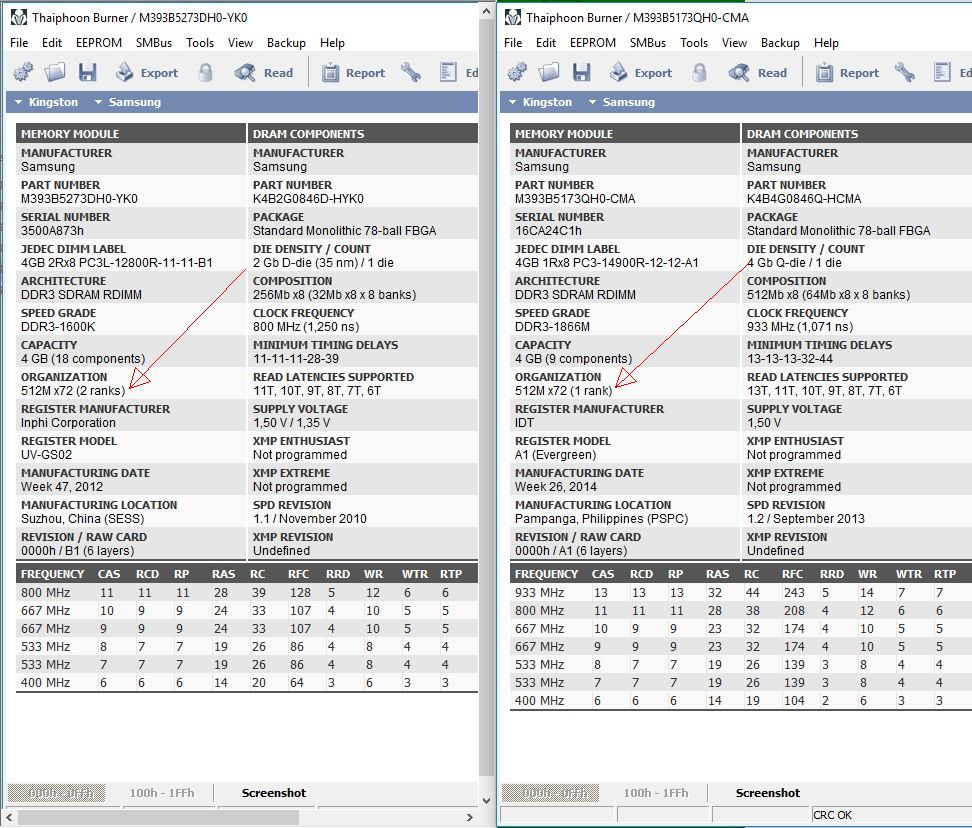The height and width of the screenshot is (828, 972).
Task: Click gear settings icon in right window toolbar
Action: click(518, 73)
